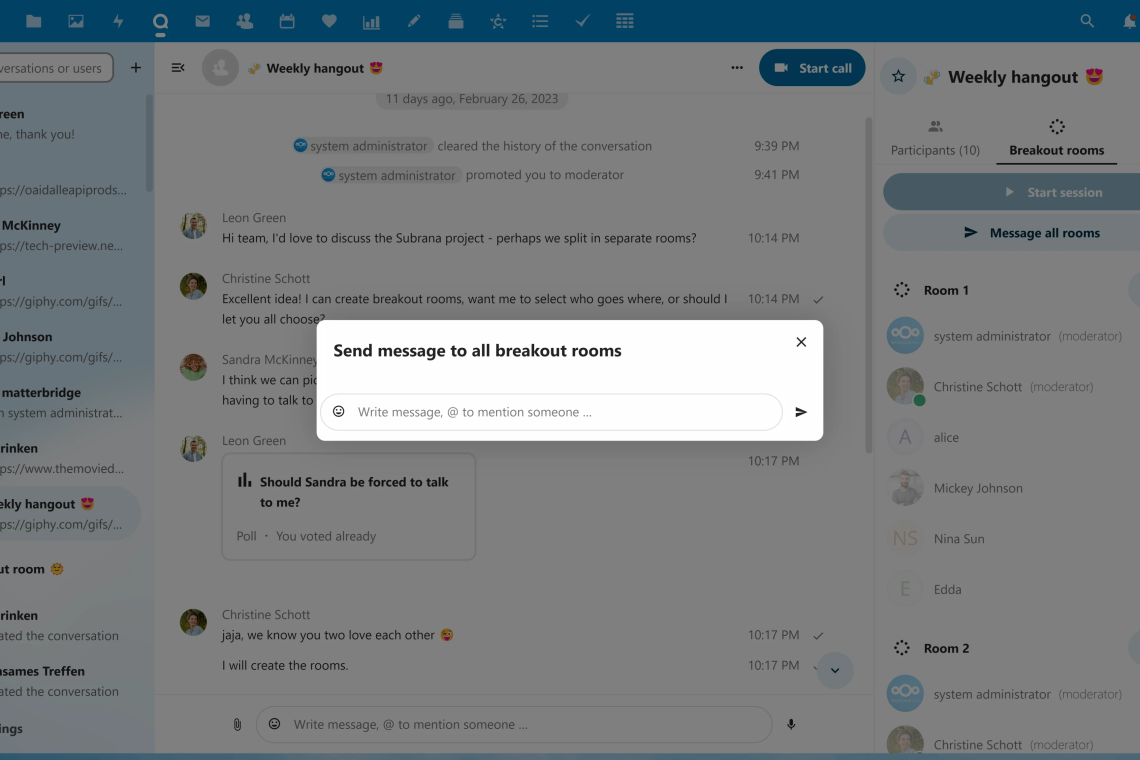Collapse the conversation list sidebar
This screenshot has width=1140, height=760.
tap(178, 68)
